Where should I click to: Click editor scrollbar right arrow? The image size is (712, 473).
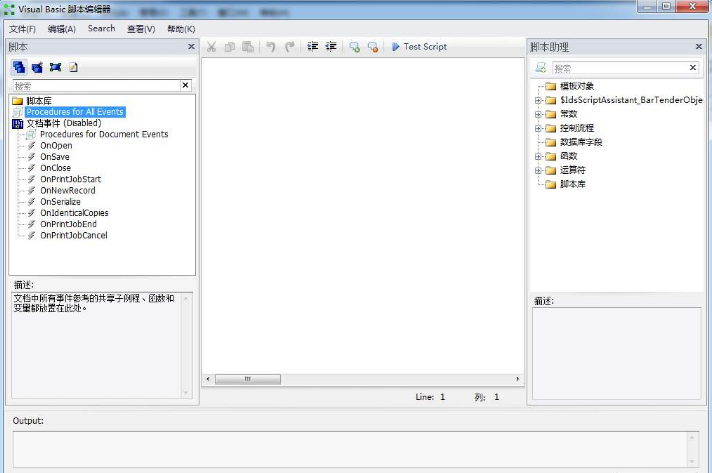coord(518,379)
